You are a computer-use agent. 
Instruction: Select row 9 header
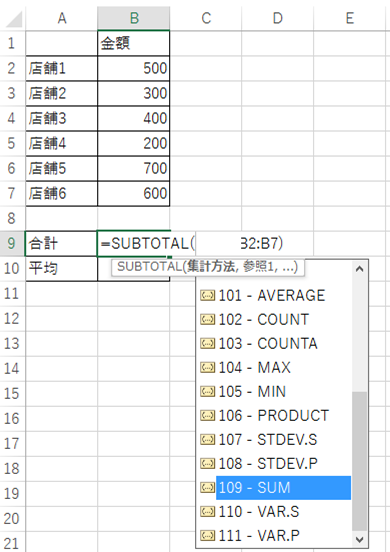[x=12, y=243]
